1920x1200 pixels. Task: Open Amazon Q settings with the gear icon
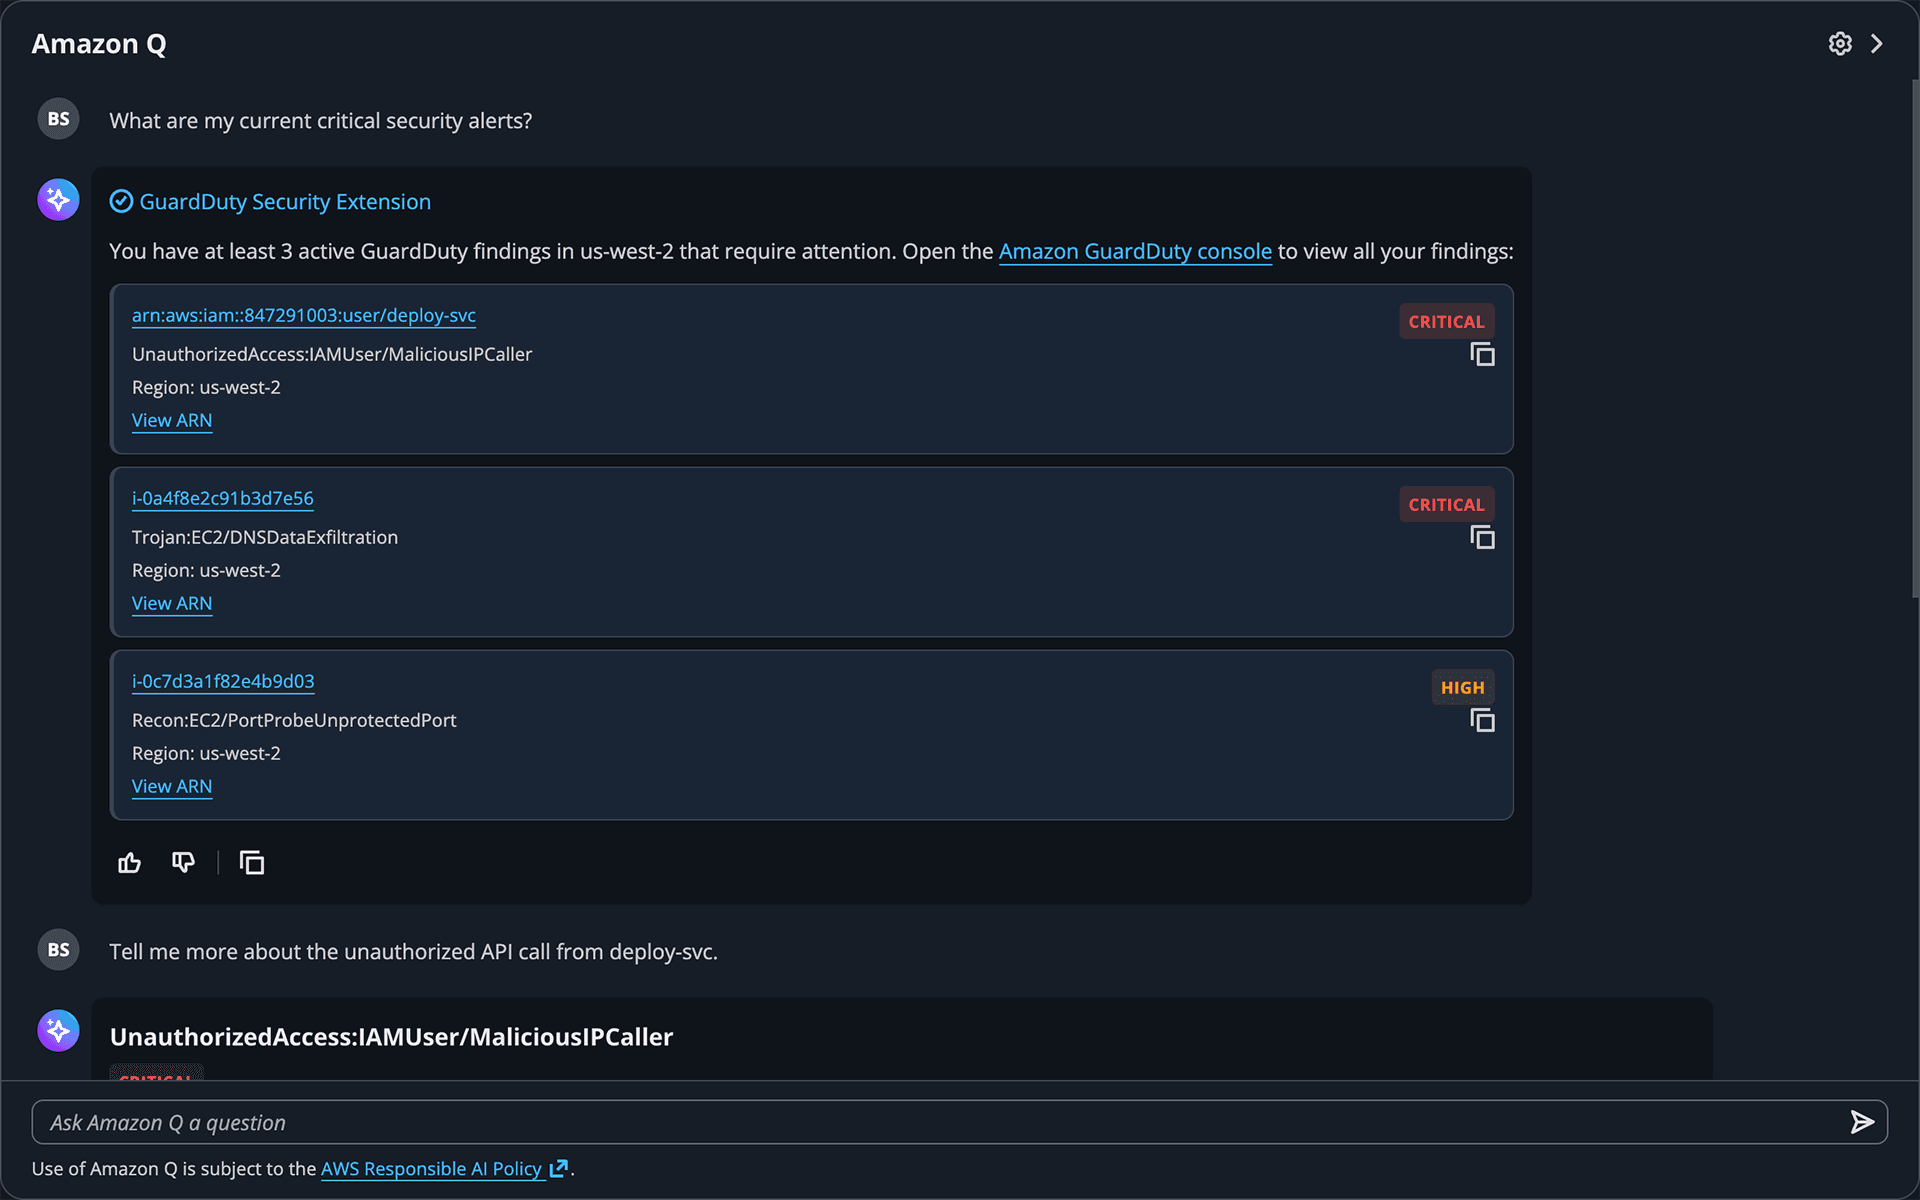point(1841,43)
